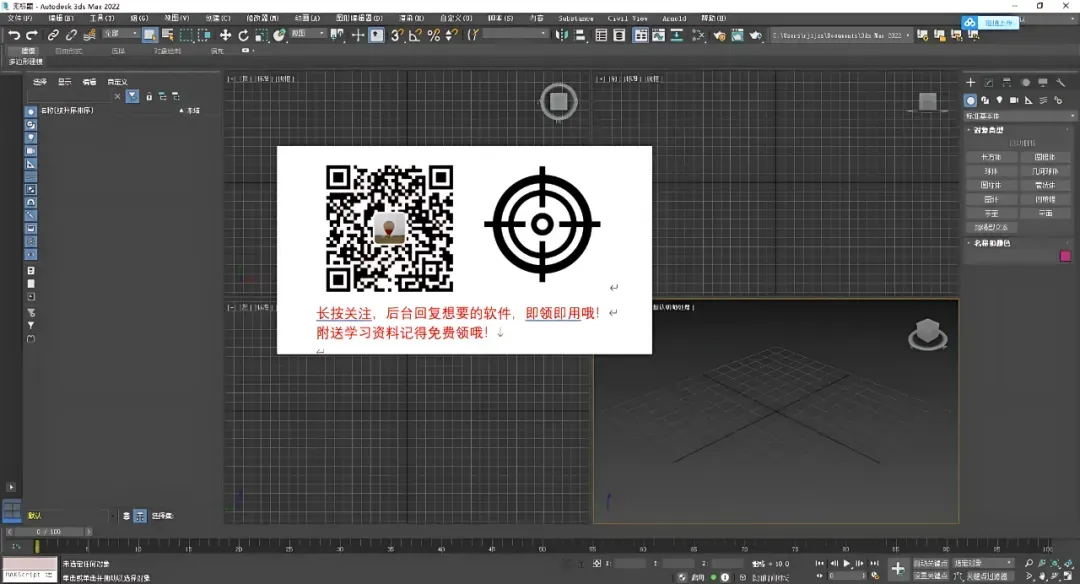This screenshot has width=1080, height=584.
Task: Open the Scene Explorer toggle icon
Action: [x=601, y=35]
